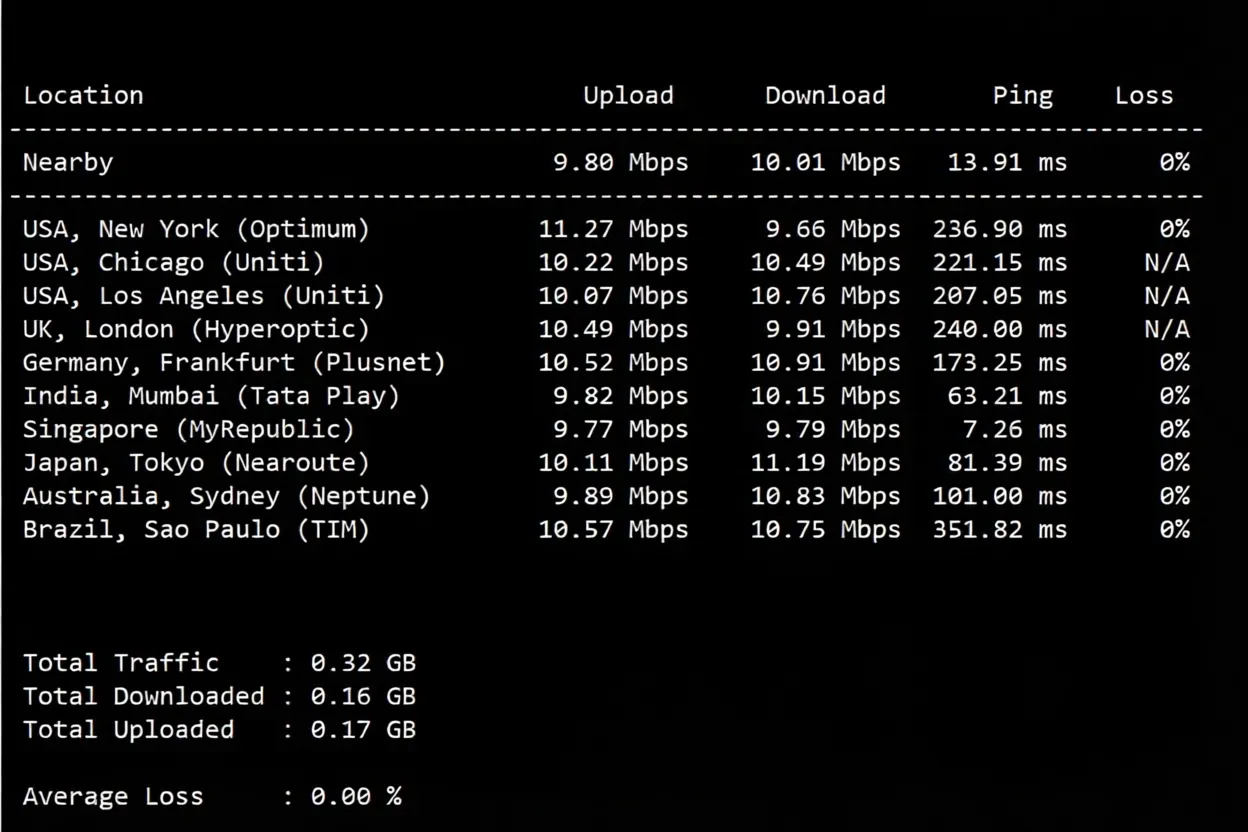1248x832 pixels.
Task: Click Tokyo ping 81.39 ms
Action: (1007, 463)
